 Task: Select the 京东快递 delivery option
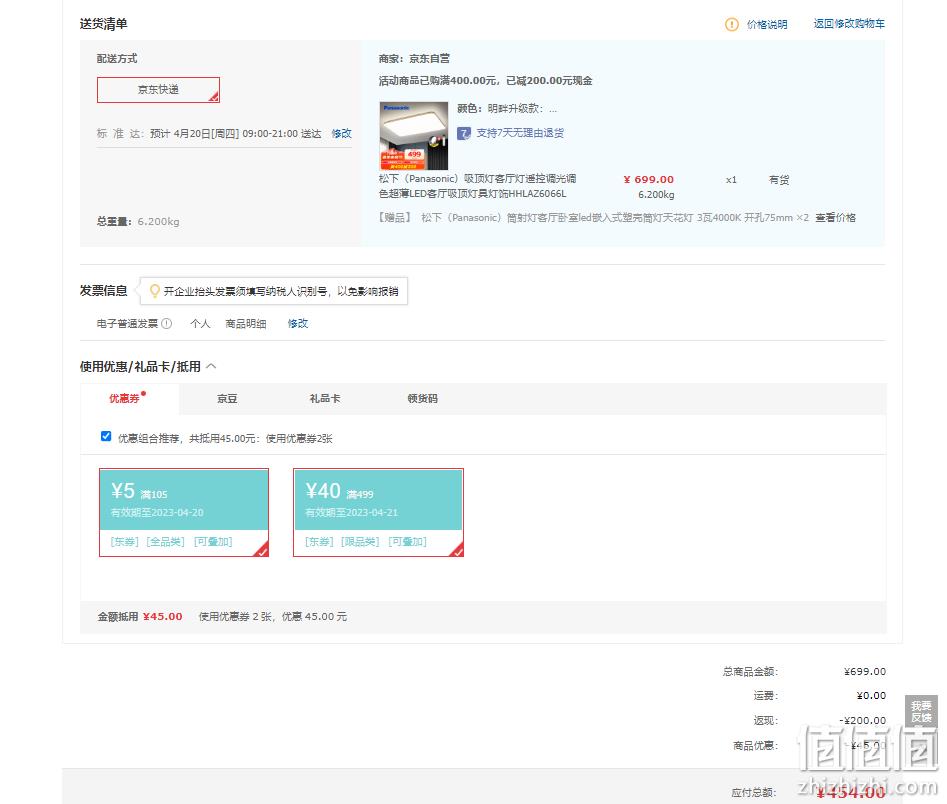[158, 89]
